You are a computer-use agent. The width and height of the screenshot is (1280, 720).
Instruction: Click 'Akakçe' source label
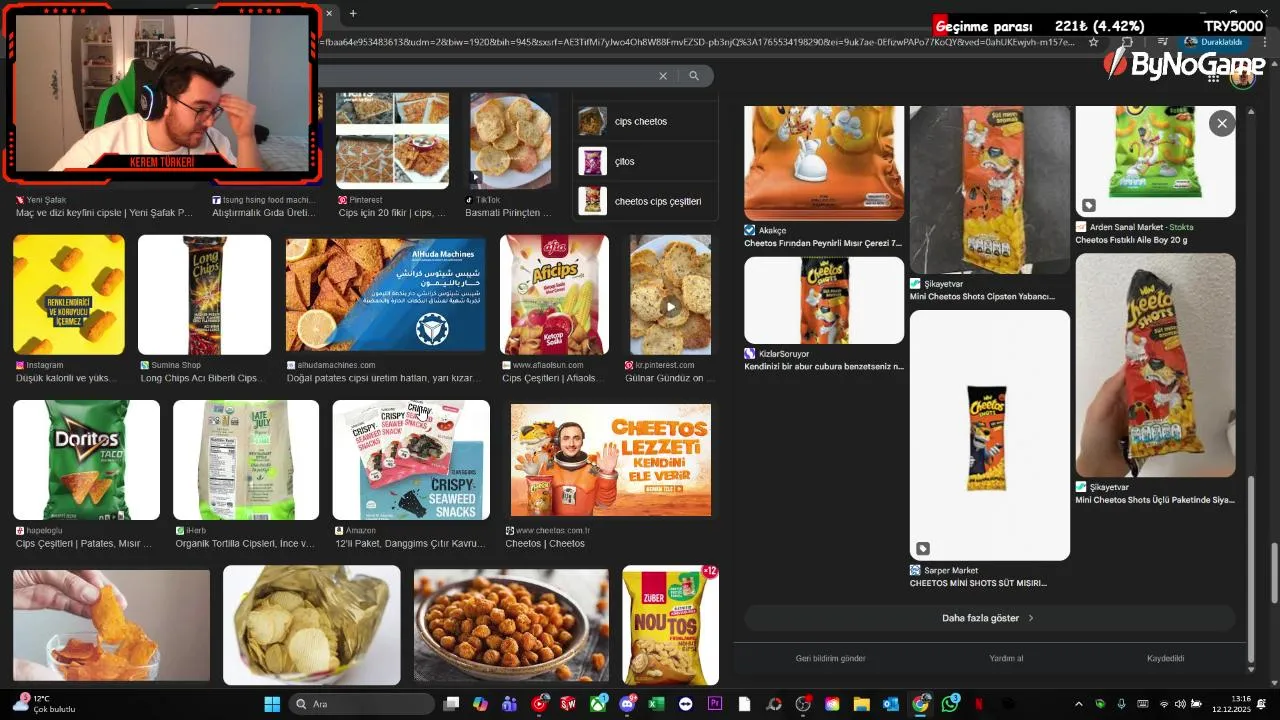(772, 230)
